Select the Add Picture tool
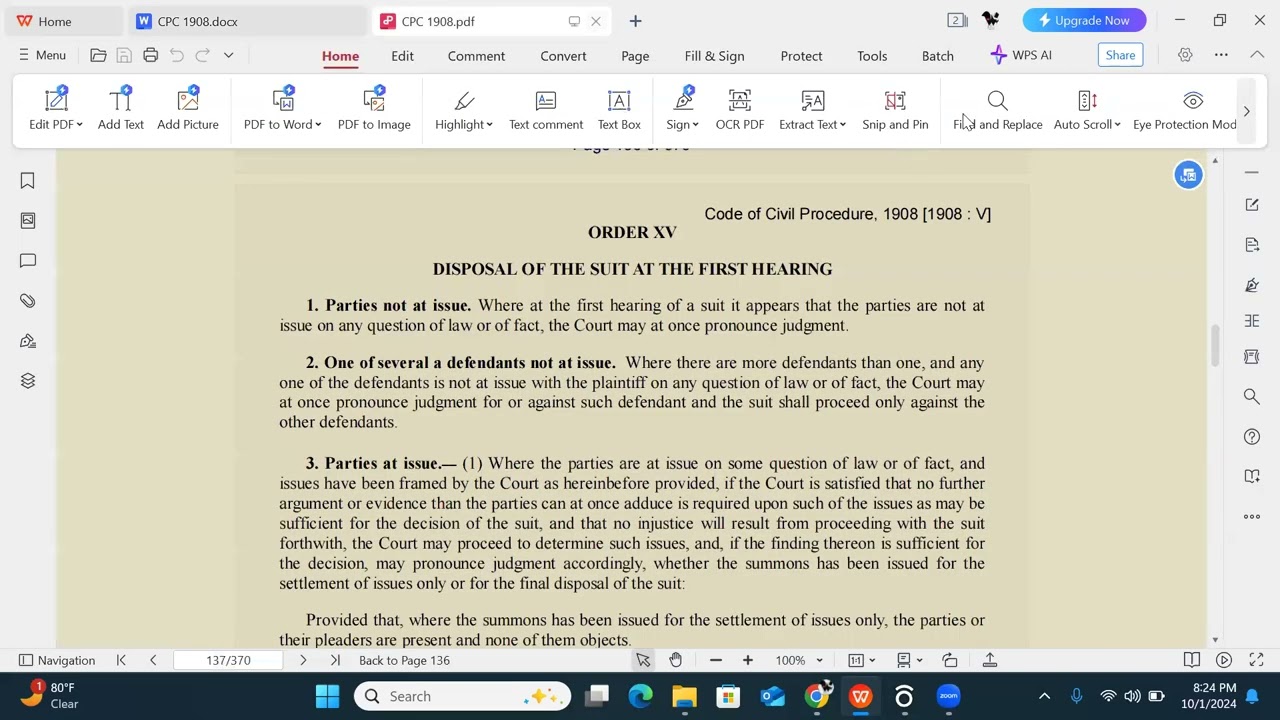This screenshot has height=720, width=1280. pos(188,110)
